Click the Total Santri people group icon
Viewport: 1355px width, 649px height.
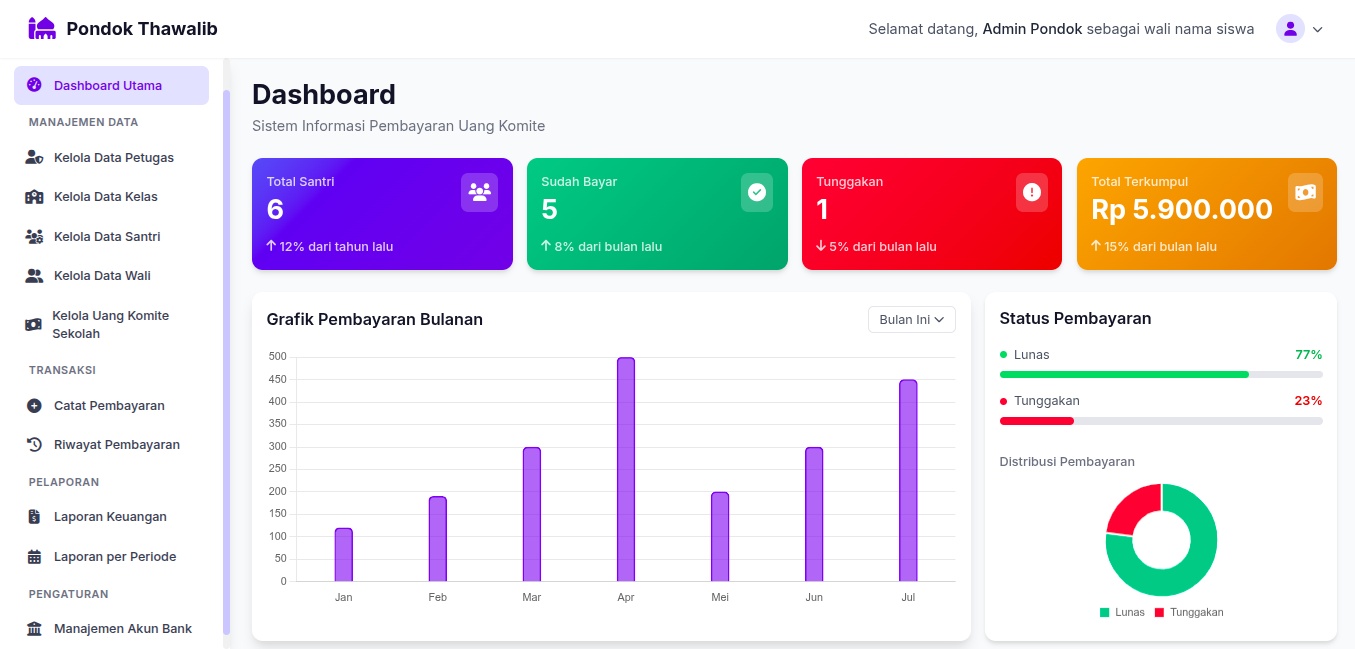tap(479, 192)
